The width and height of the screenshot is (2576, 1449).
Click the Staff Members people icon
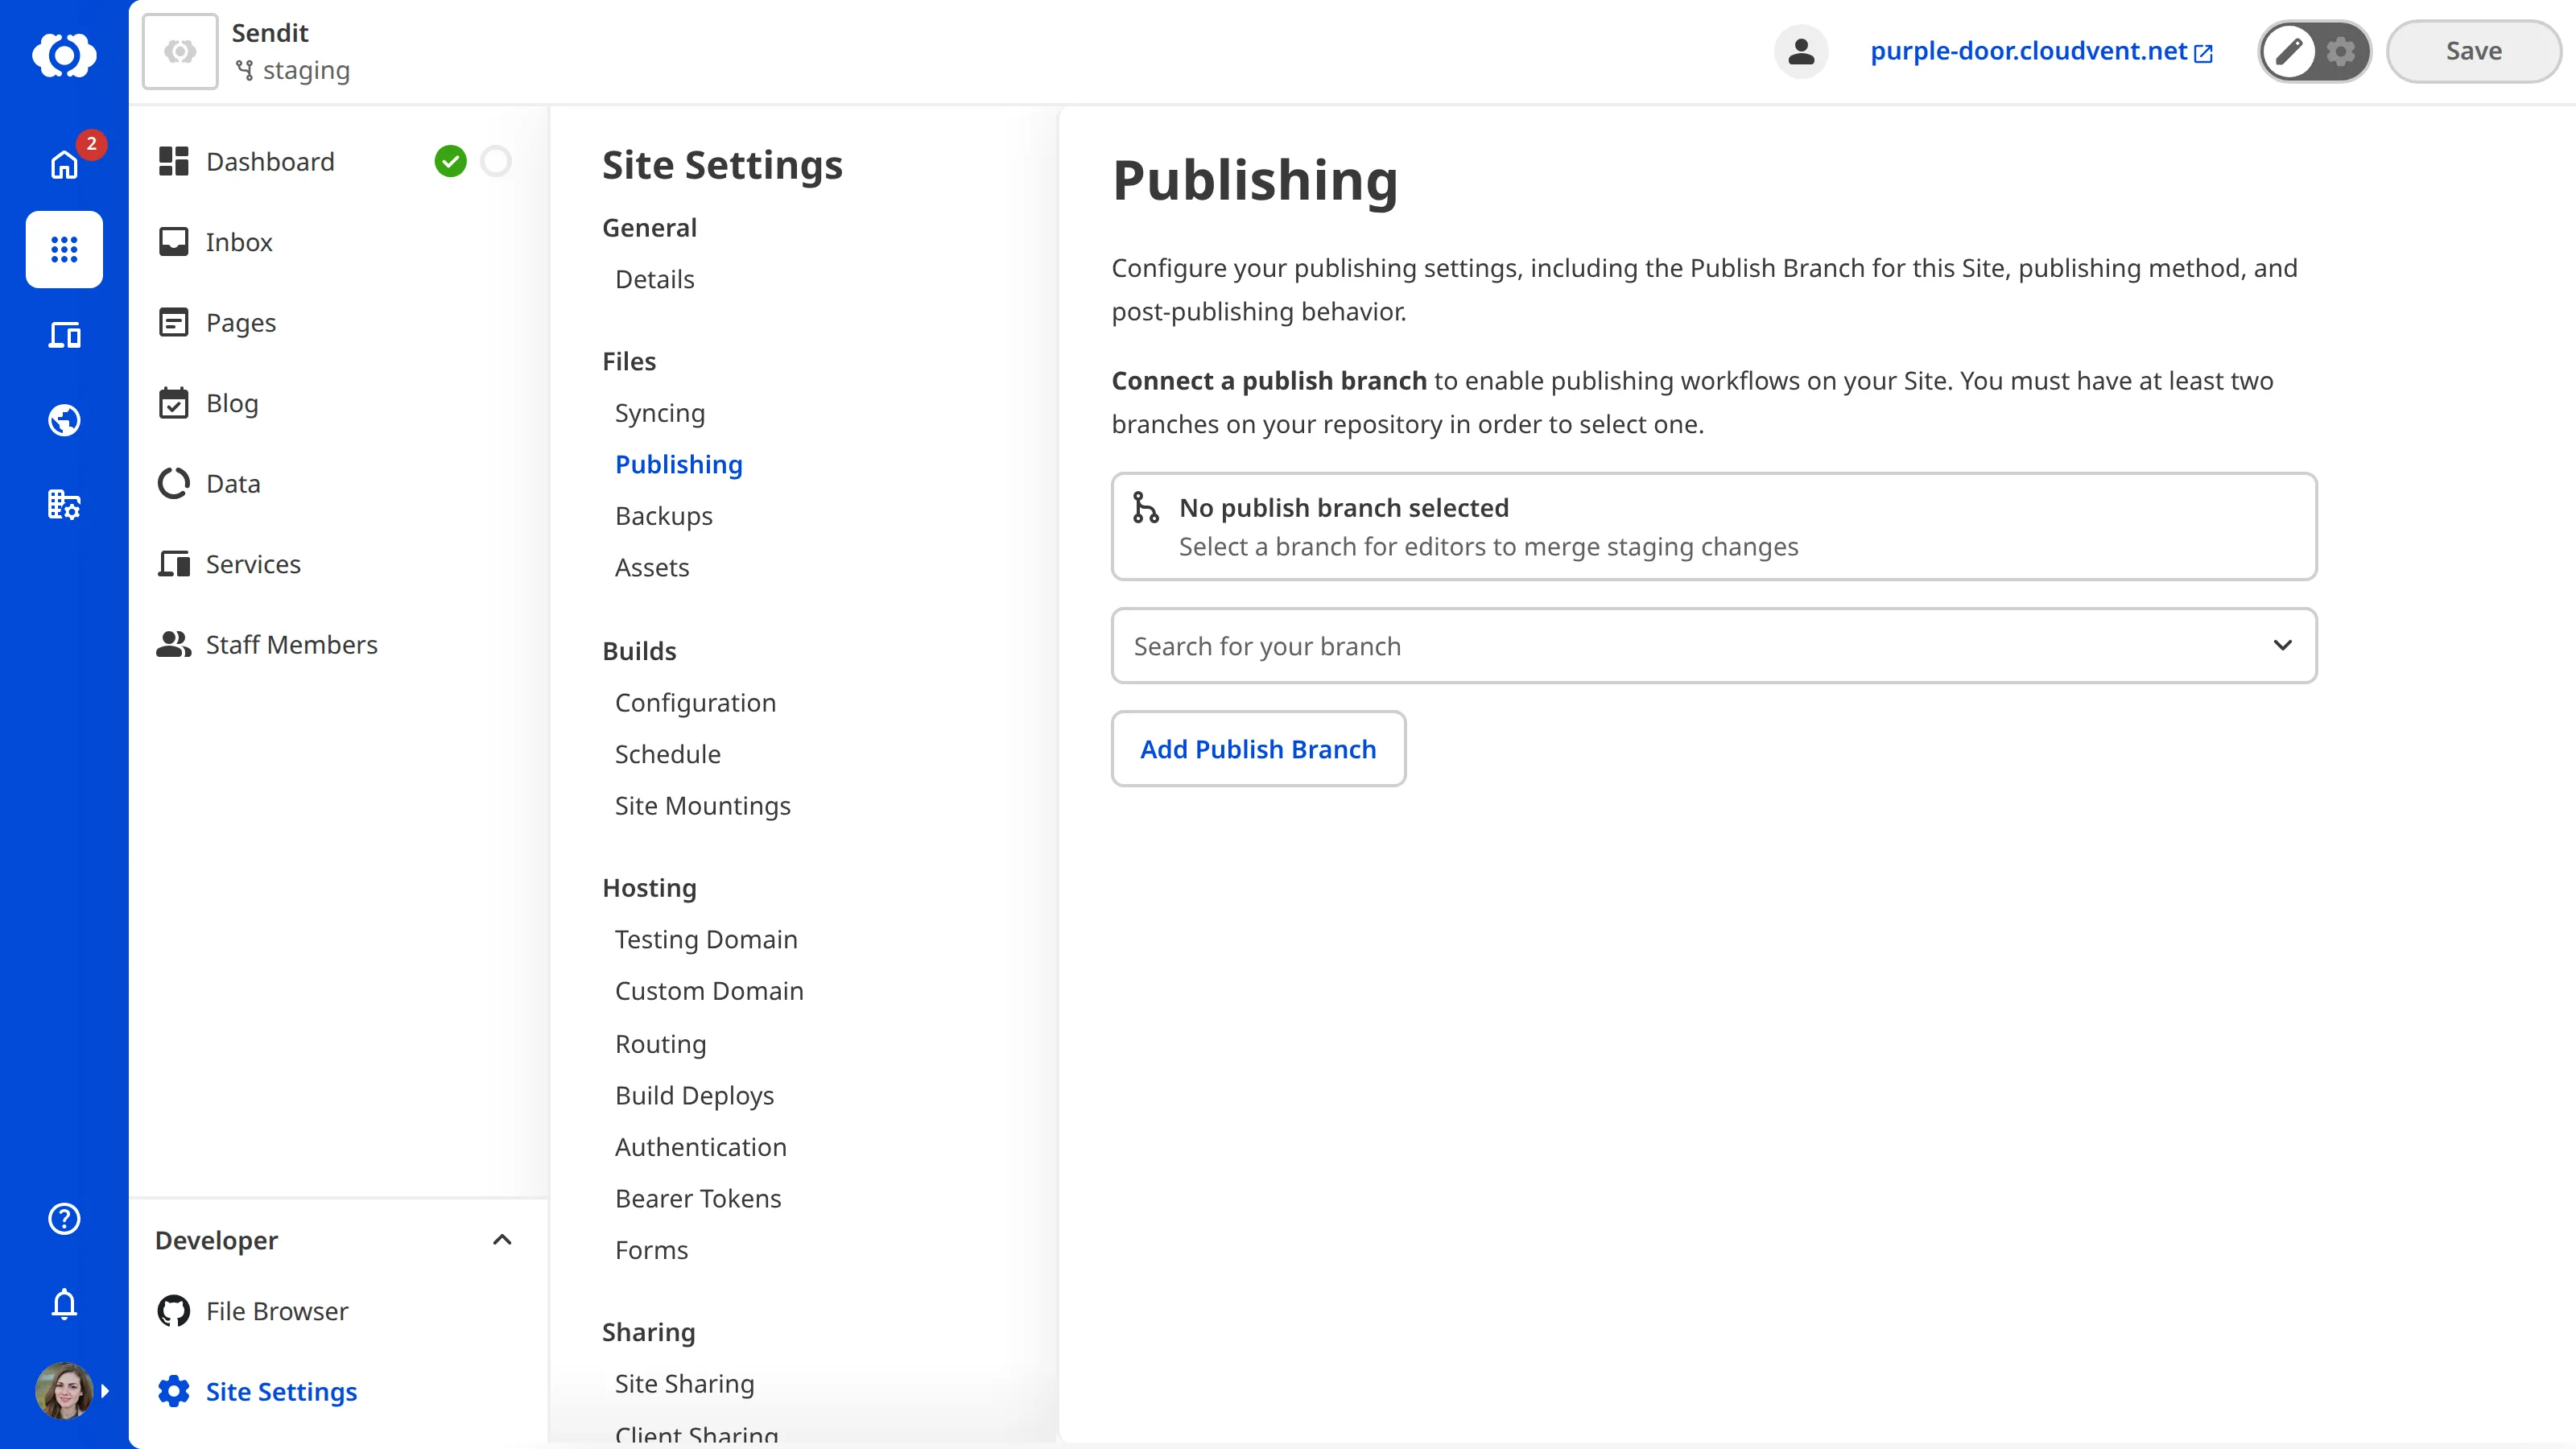click(174, 644)
